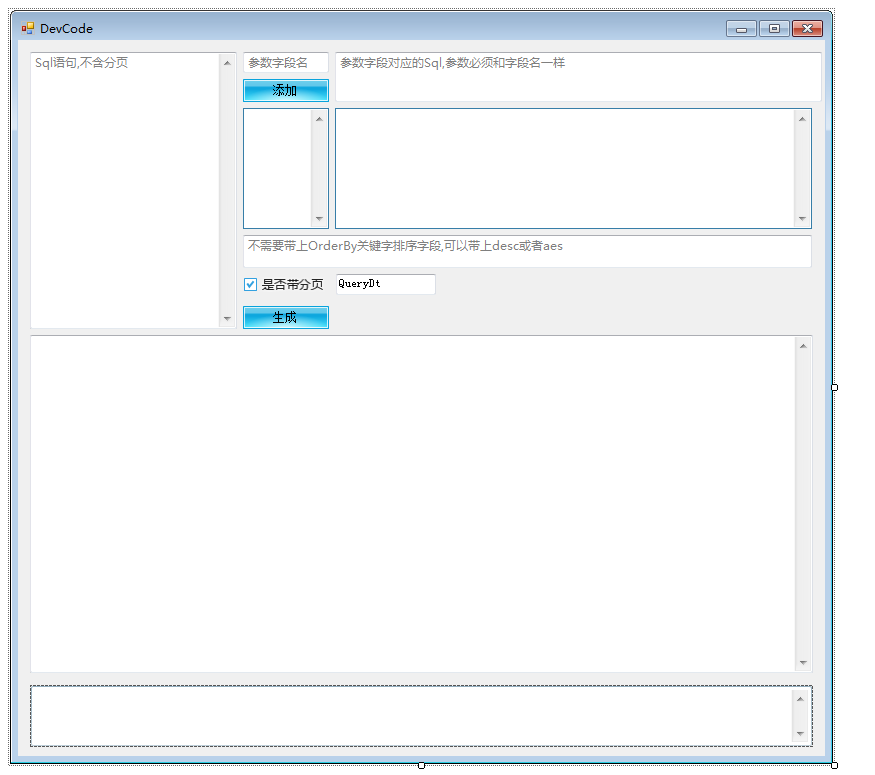Click the QueryDt text field
The height and width of the screenshot is (775, 875).
386,284
